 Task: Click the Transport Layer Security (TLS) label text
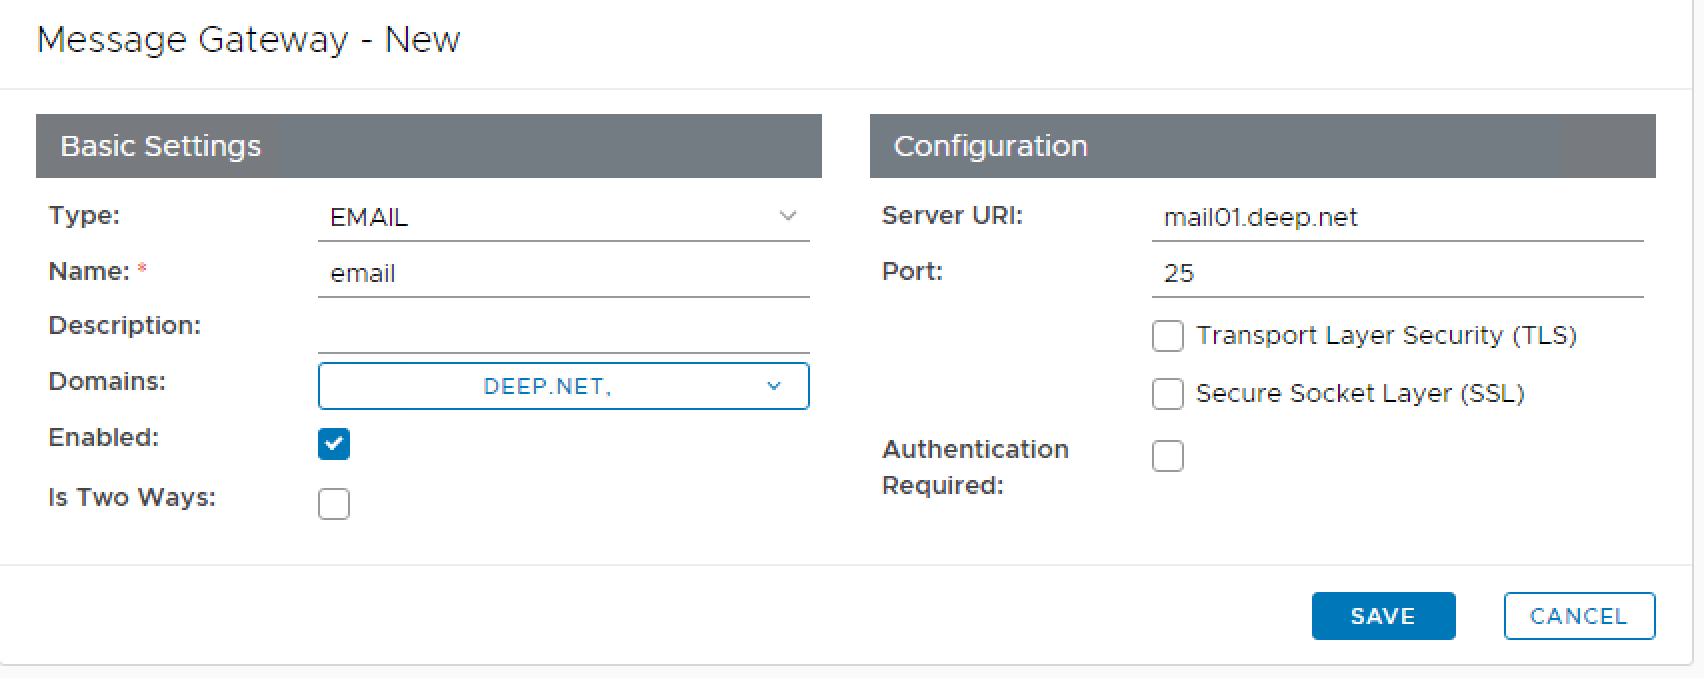pos(1386,336)
